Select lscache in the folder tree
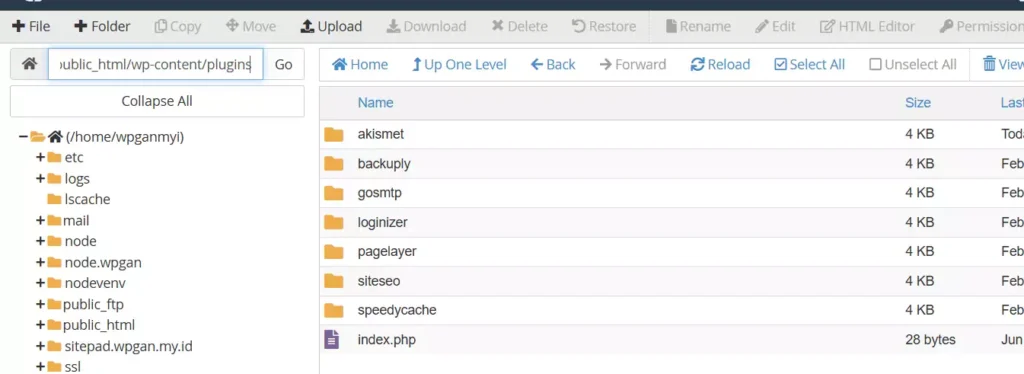 click(x=88, y=199)
